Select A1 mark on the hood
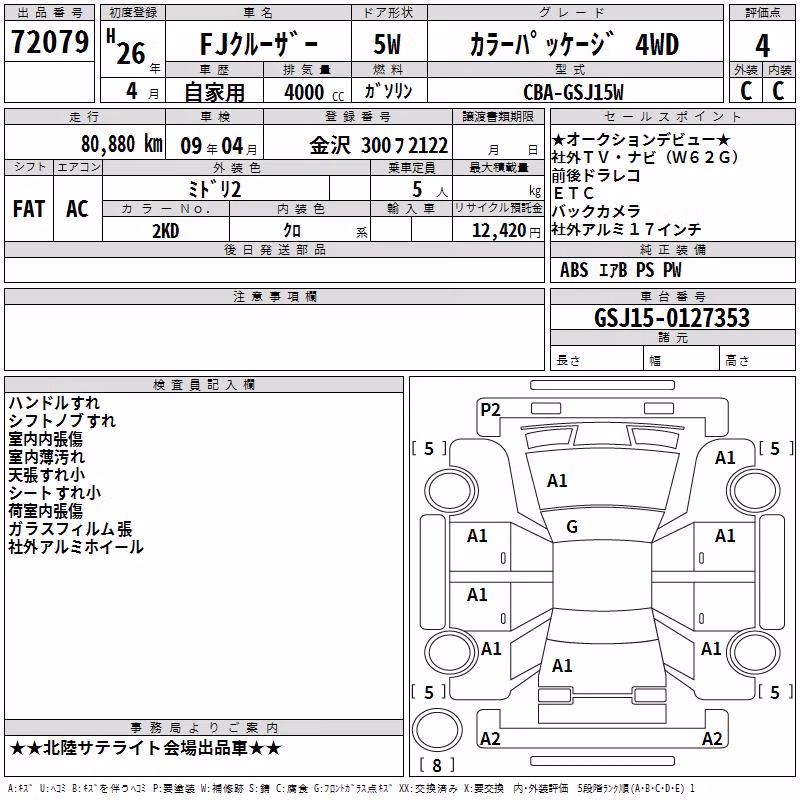800x800 pixels. tap(557, 481)
